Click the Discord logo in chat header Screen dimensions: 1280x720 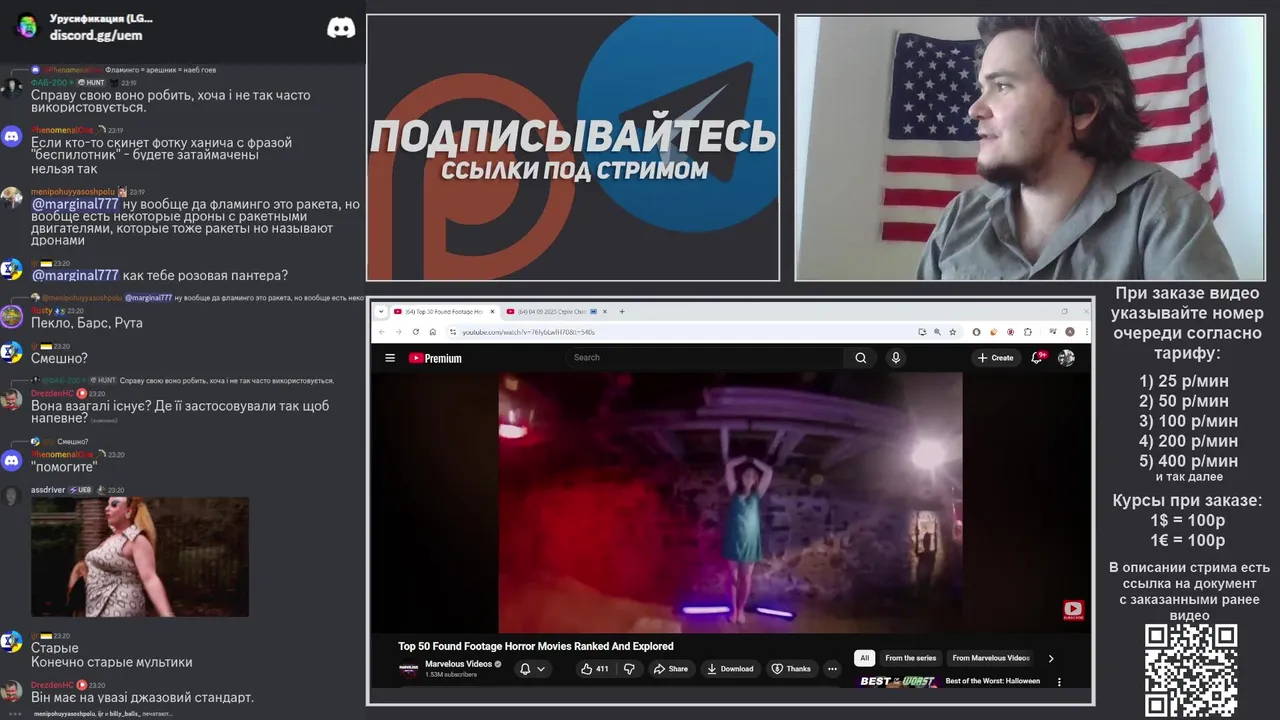click(341, 28)
